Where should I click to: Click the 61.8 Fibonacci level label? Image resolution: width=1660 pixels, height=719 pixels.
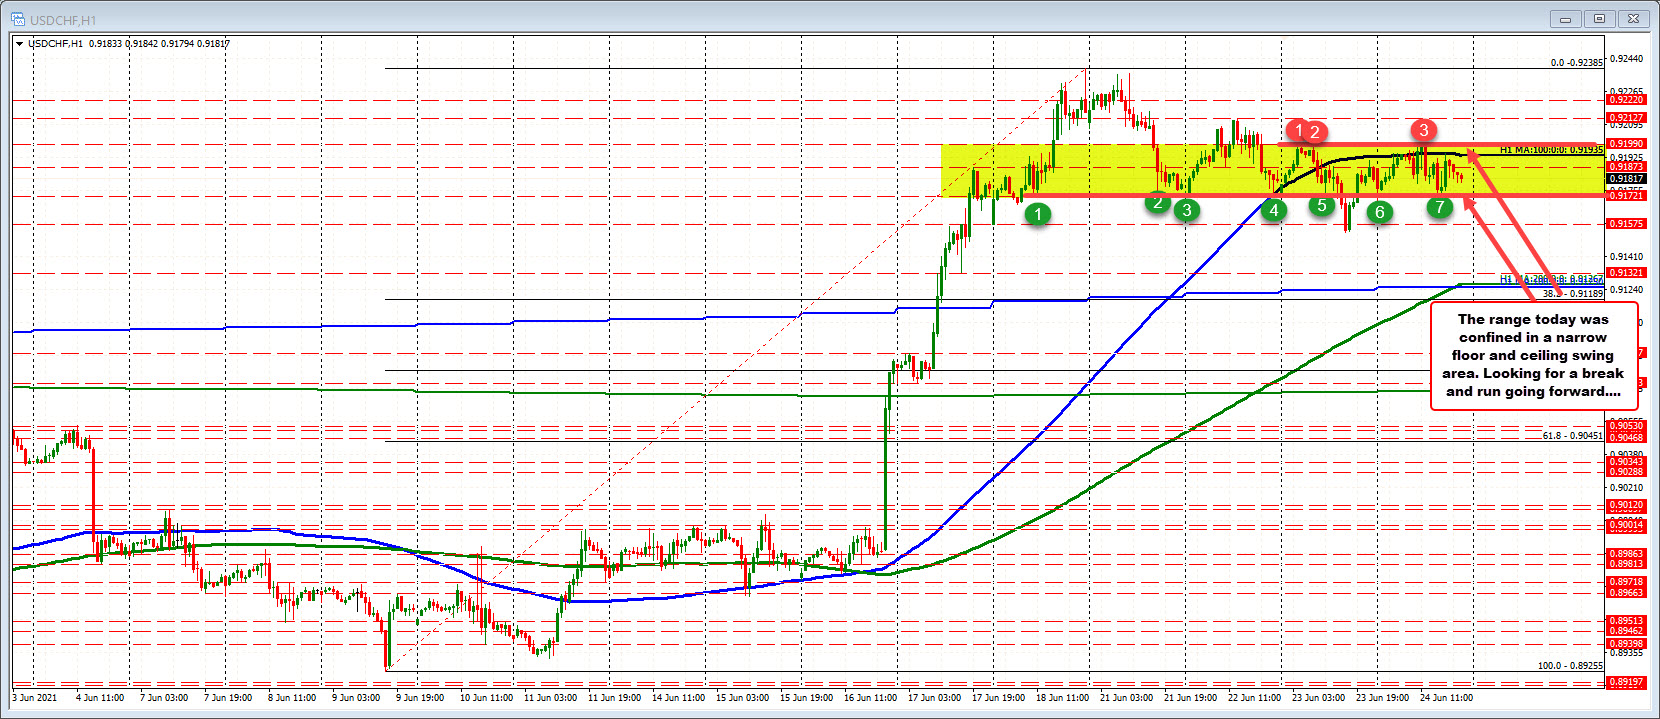point(1572,436)
